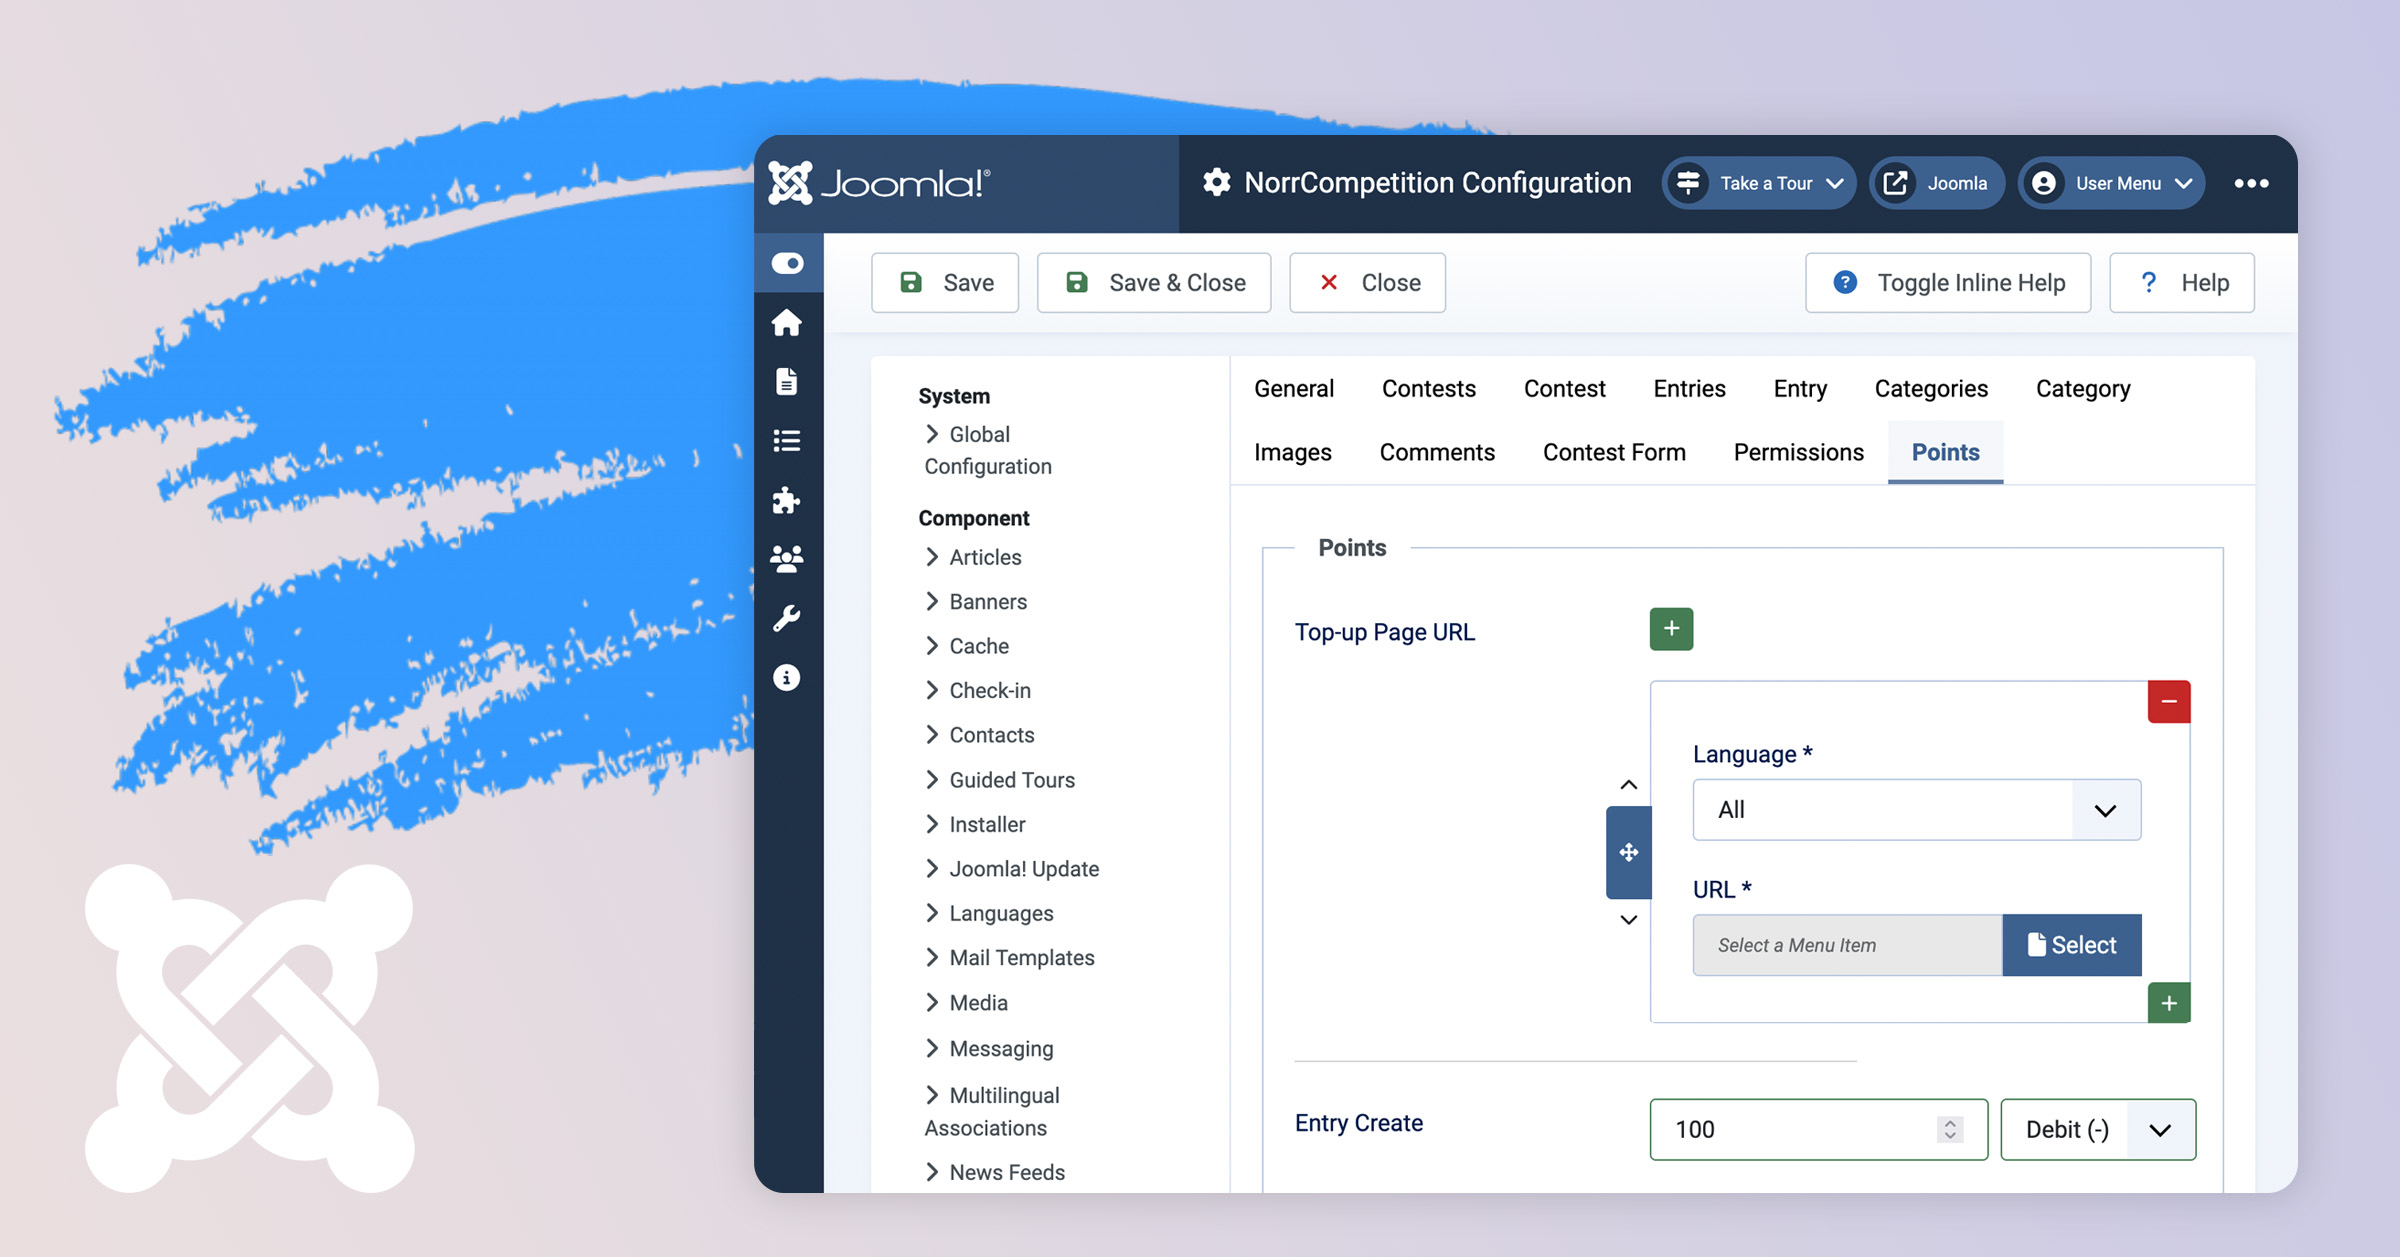
Task: Open the Home dashboard icon
Action: tap(787, 322)
